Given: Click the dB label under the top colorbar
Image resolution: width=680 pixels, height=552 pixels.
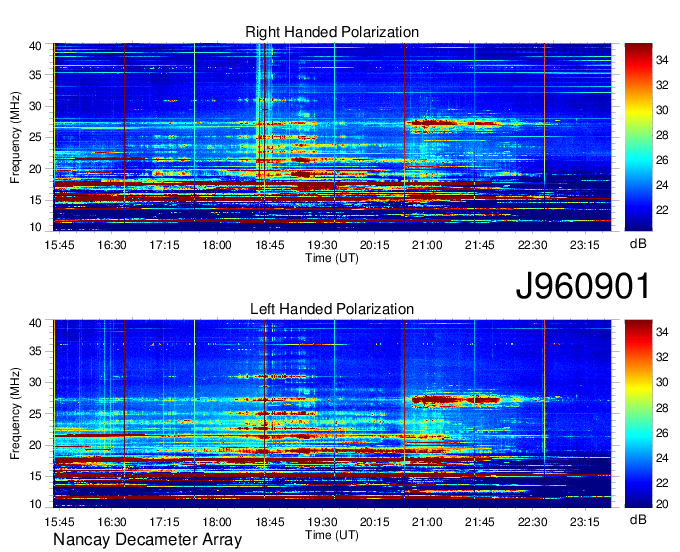Looking at the screenshot, I should click(638, 244).
